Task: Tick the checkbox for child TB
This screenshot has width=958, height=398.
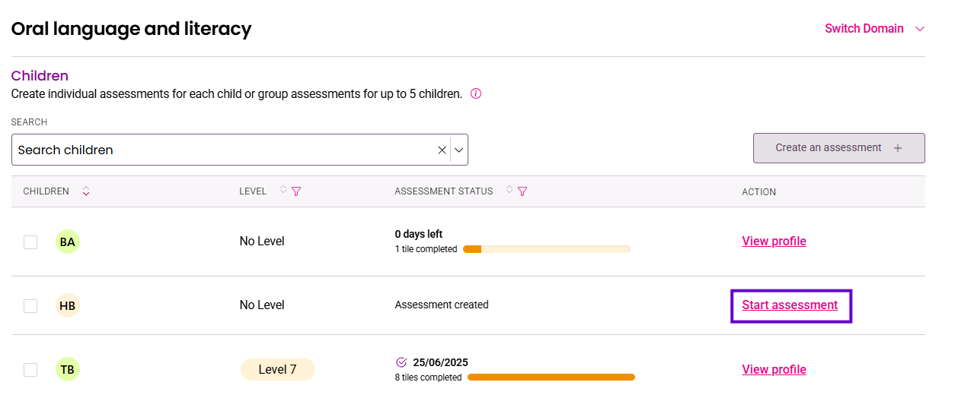Action: tap(31, 369)
